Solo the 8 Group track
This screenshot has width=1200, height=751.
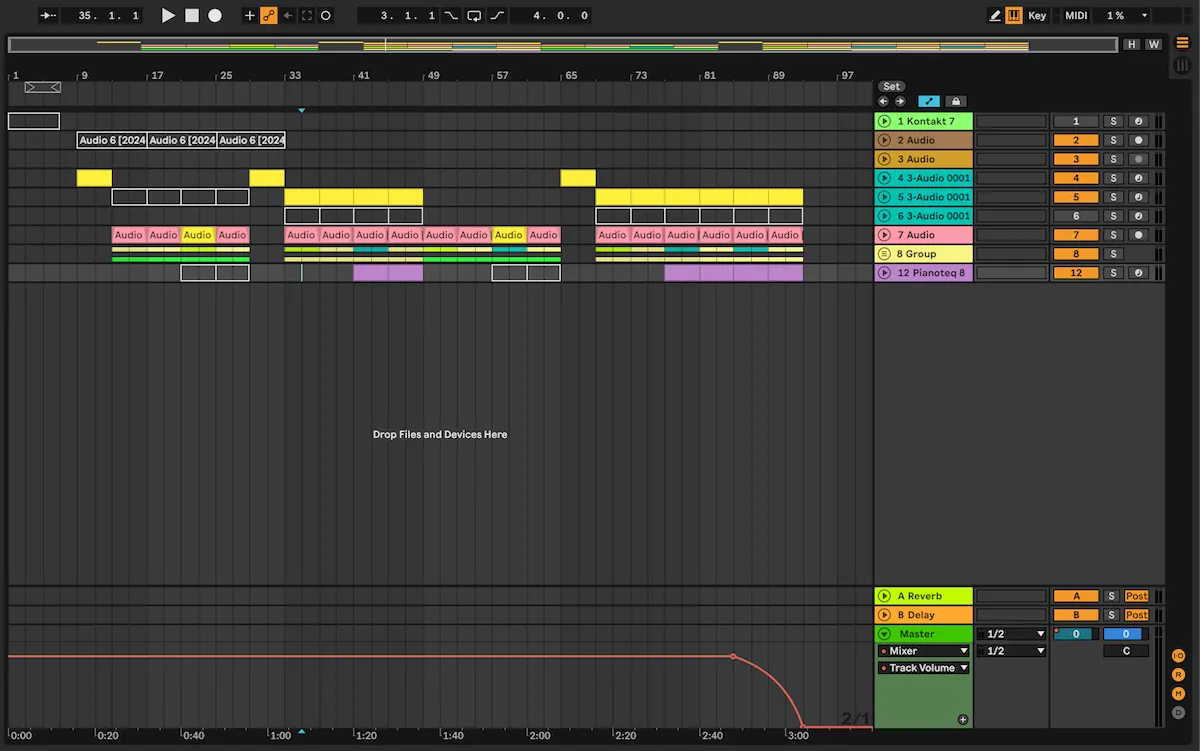tap(1113, 254)
